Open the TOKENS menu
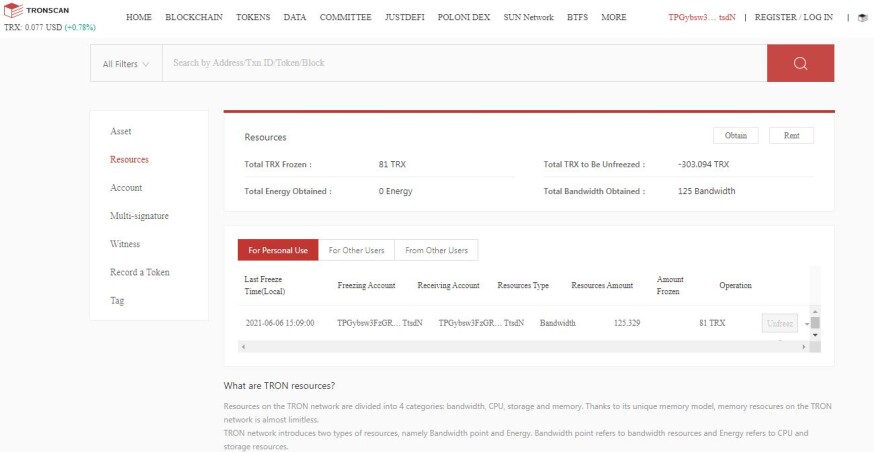The width and height of the screenshot is (874, 452). click(x=253, y=17)
